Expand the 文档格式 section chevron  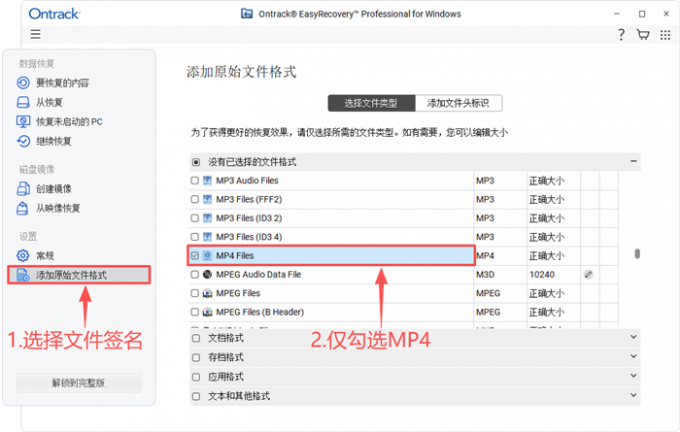633,337
